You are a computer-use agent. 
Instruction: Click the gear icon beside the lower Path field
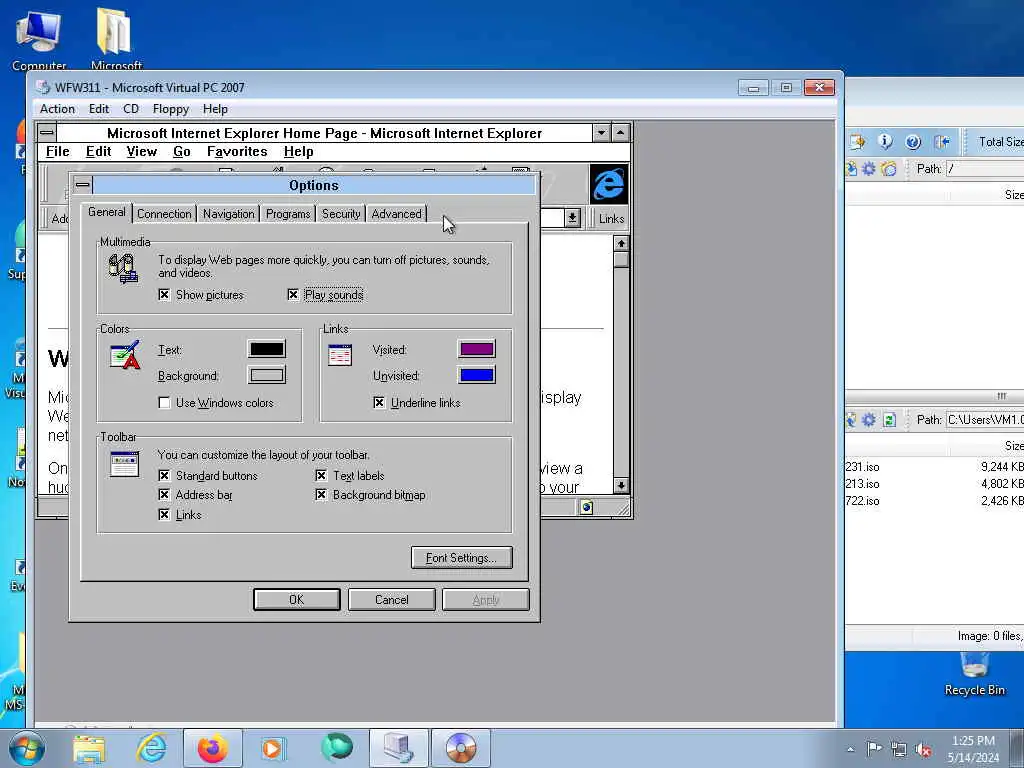869,419
